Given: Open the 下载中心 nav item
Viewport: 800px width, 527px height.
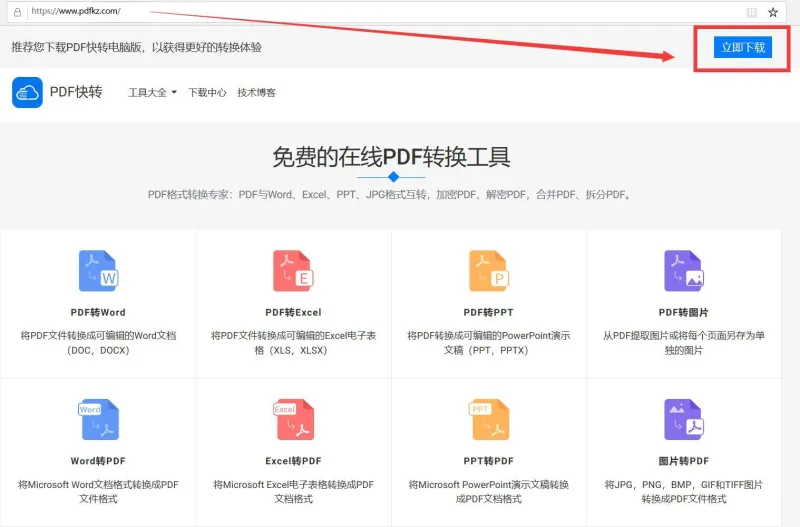Looking at the screenshot, I should pyautogui.click(x=207, y=93).
